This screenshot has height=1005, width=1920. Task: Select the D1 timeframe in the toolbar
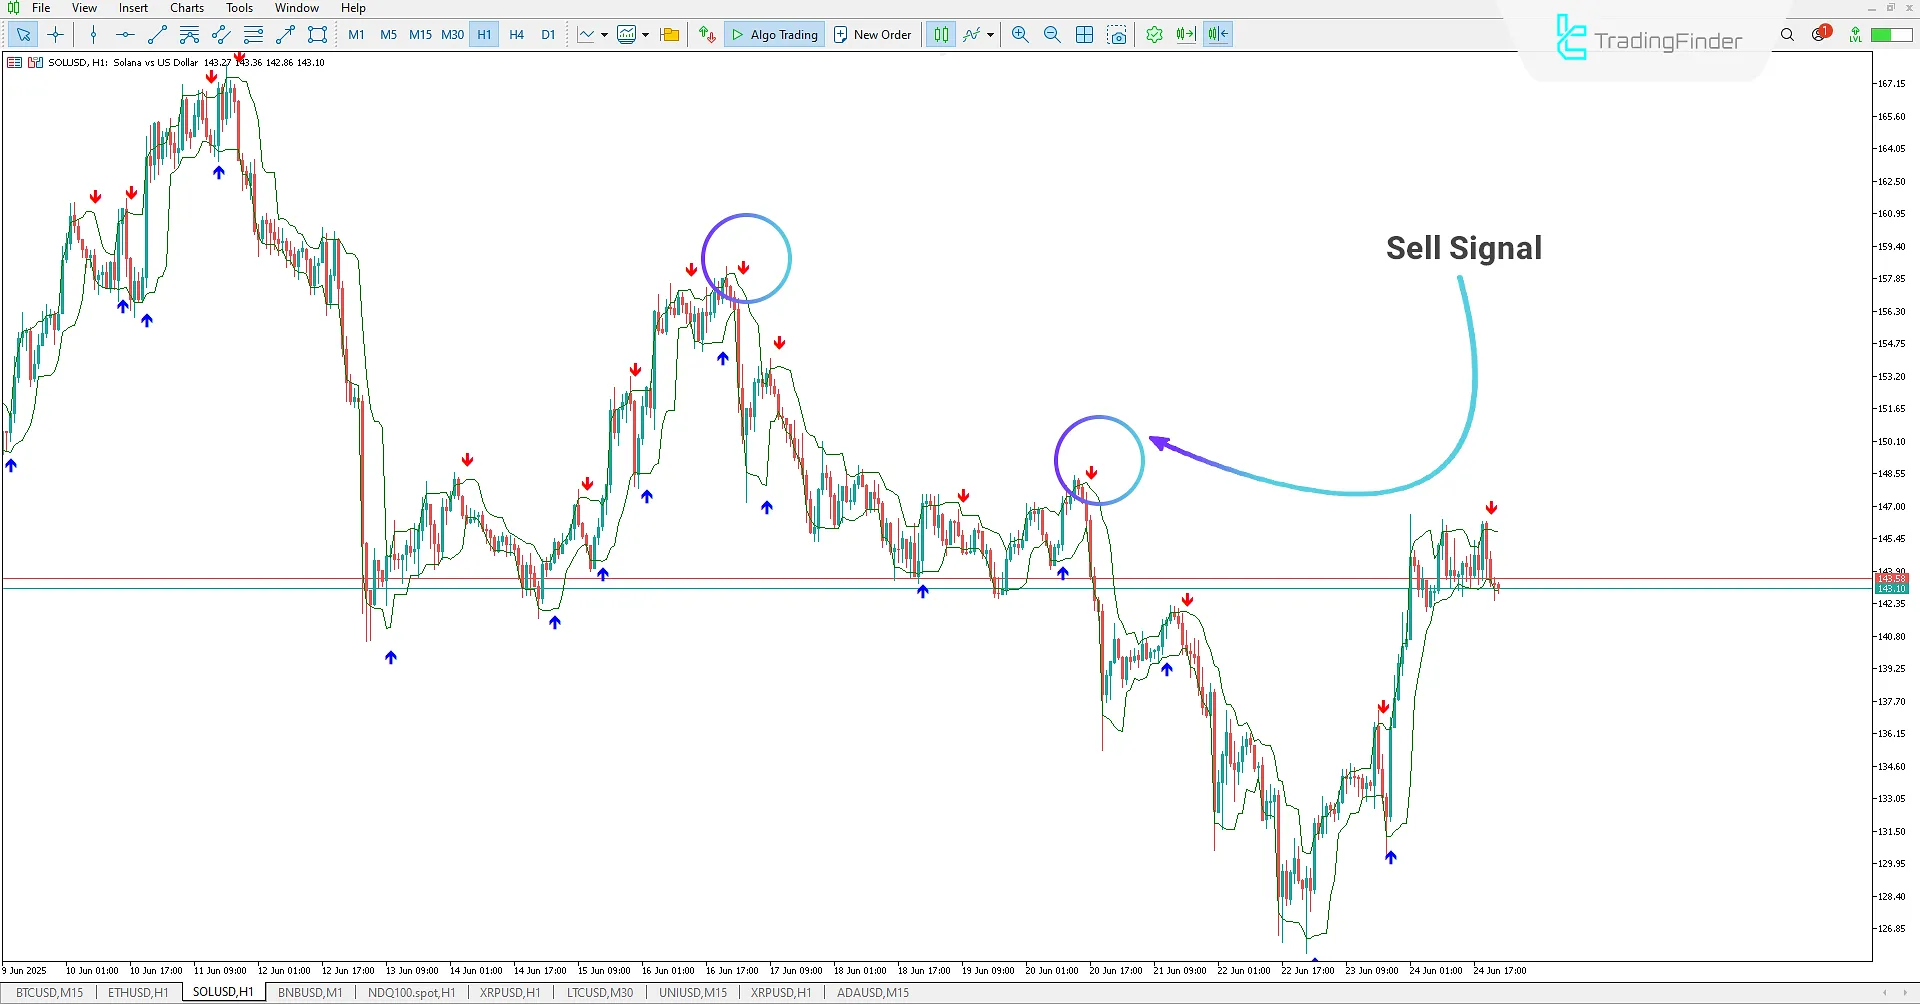[x=548, y=34]
